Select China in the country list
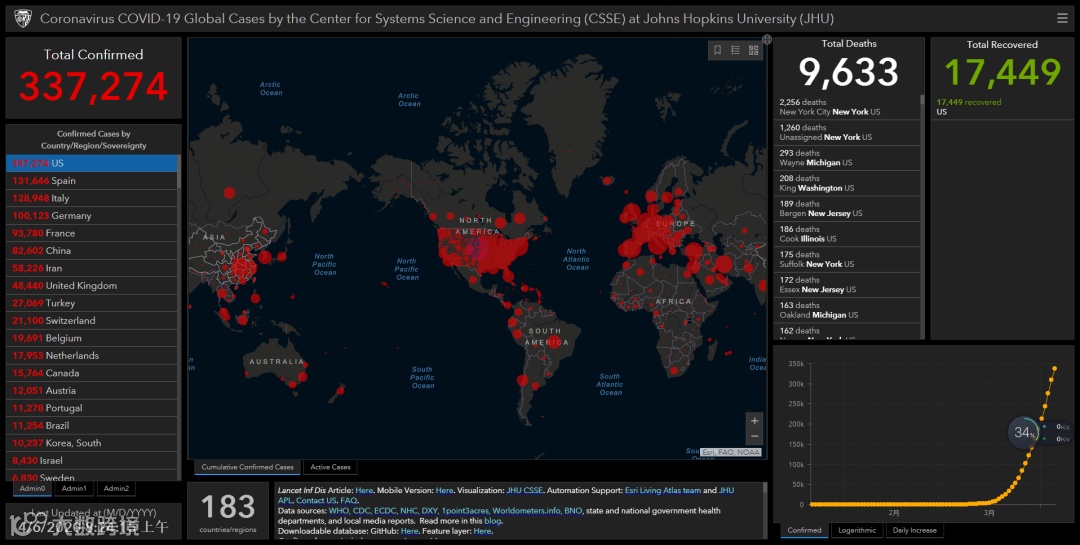 pyautogui.click(x=92, y=251)
